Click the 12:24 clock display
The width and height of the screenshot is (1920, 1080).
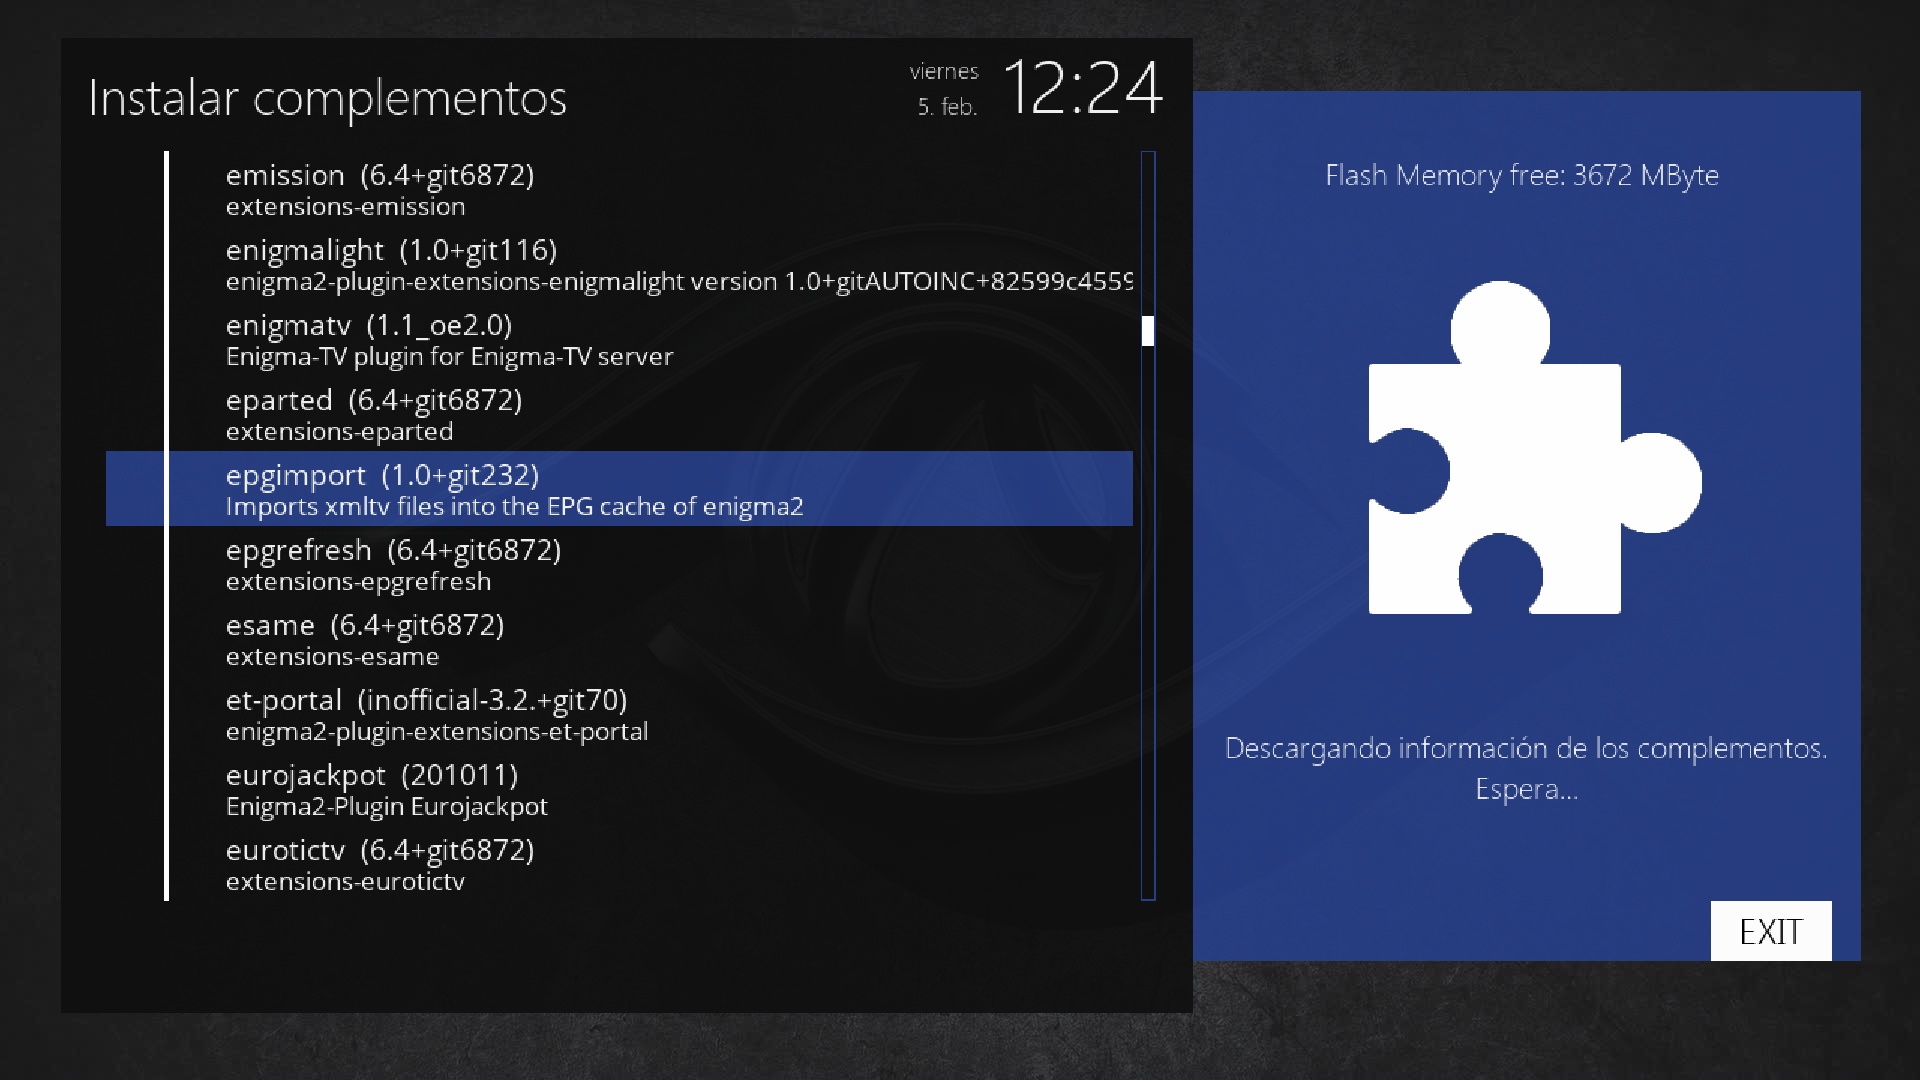coord(1082,88)
